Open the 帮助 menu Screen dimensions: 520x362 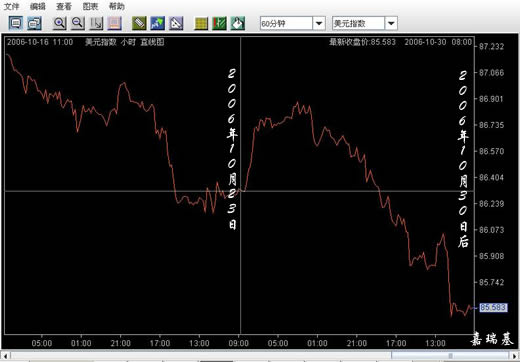117,6
